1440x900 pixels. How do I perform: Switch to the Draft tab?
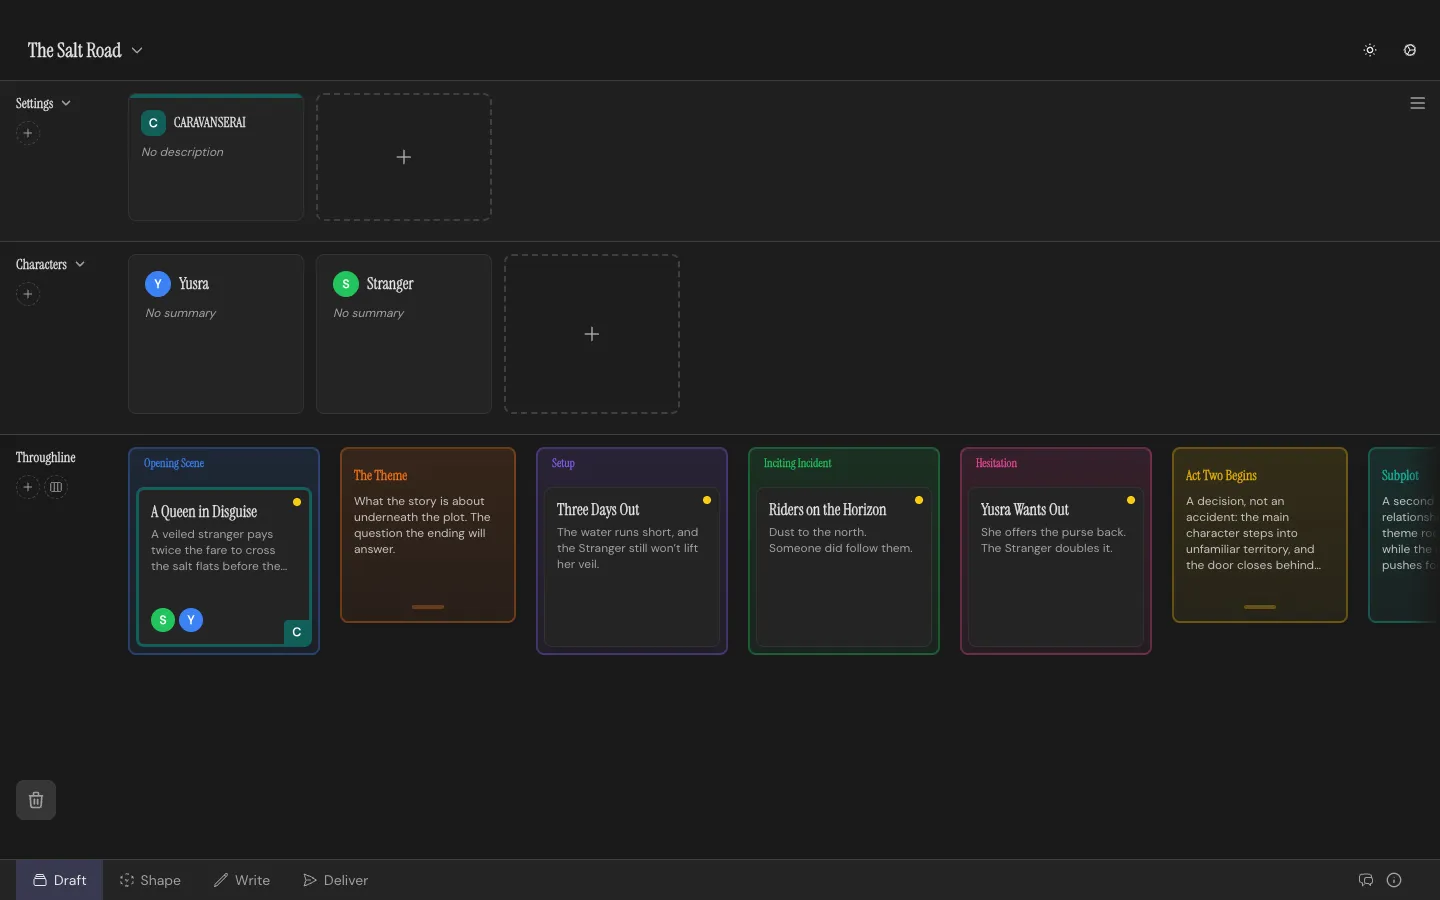[x=59, y=880]
